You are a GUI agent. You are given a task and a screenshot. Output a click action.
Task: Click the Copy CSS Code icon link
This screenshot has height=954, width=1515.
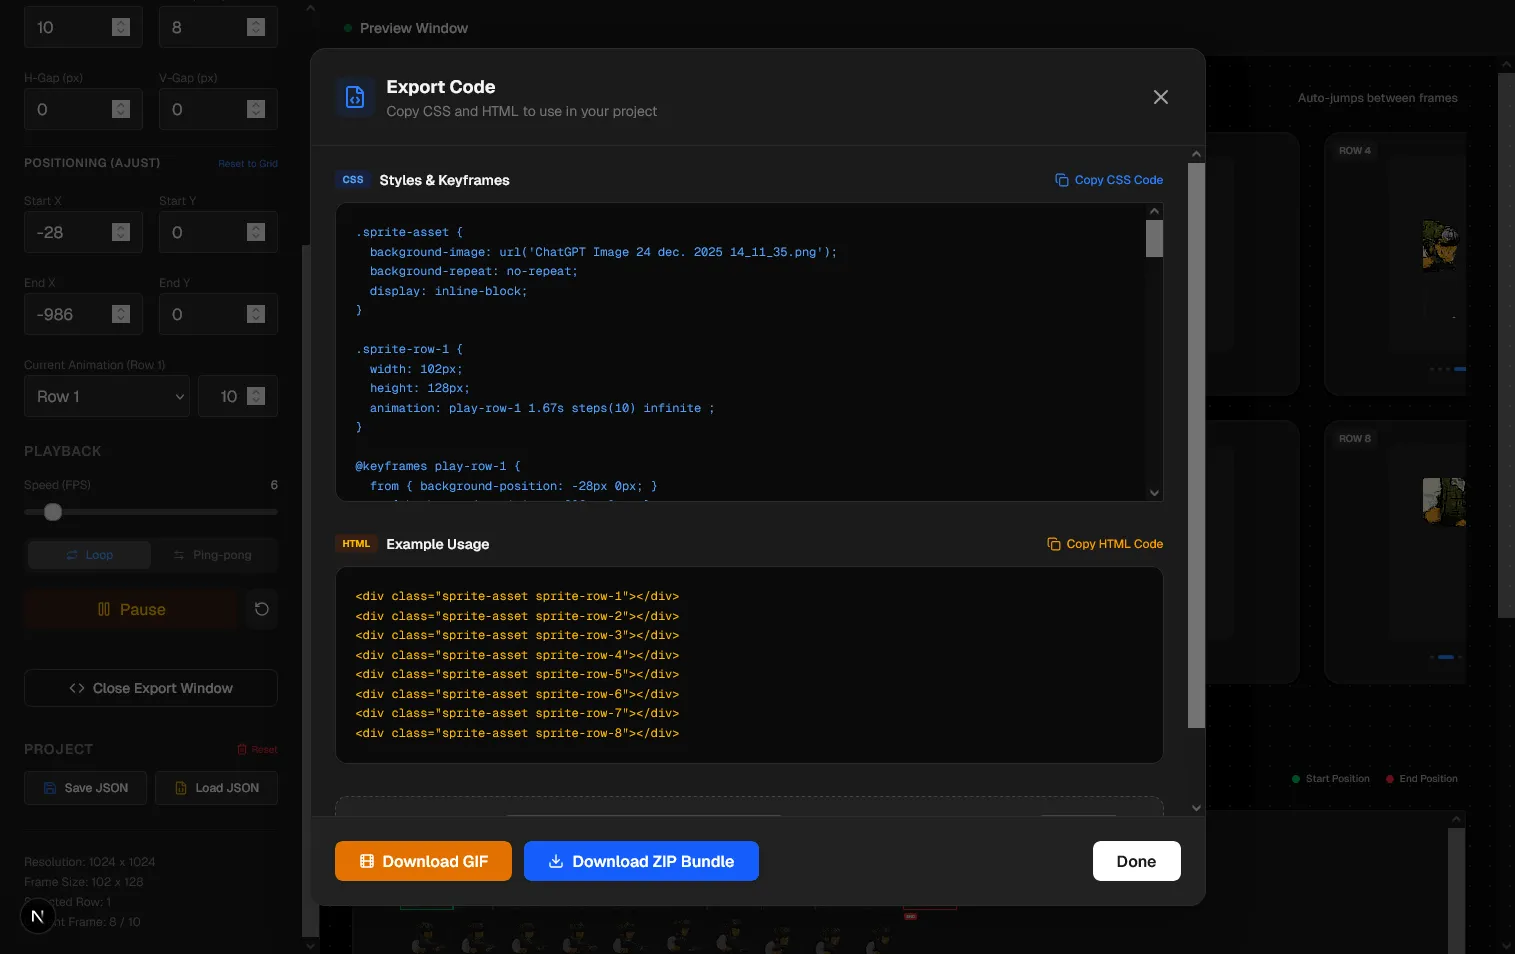(1108, 180)
